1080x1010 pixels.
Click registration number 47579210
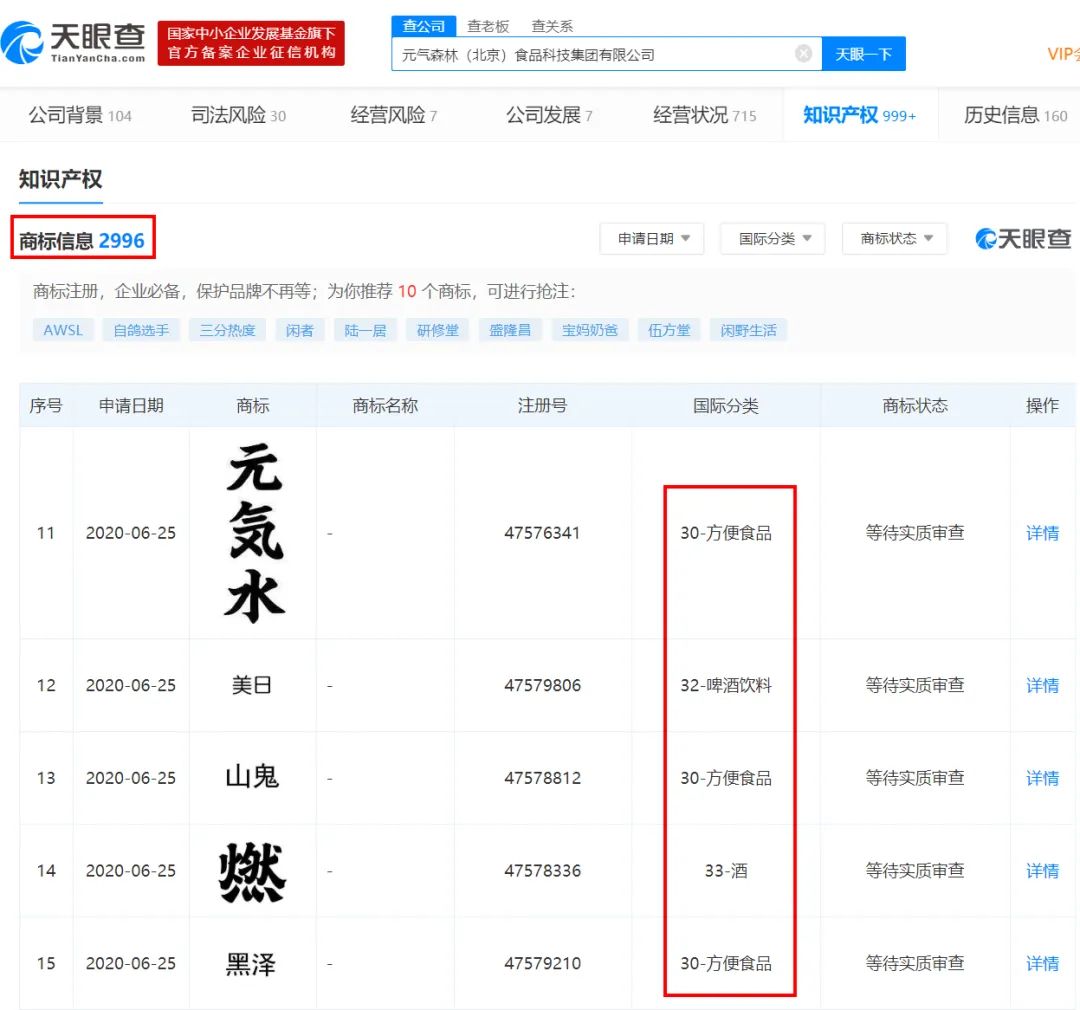(542, 963)
